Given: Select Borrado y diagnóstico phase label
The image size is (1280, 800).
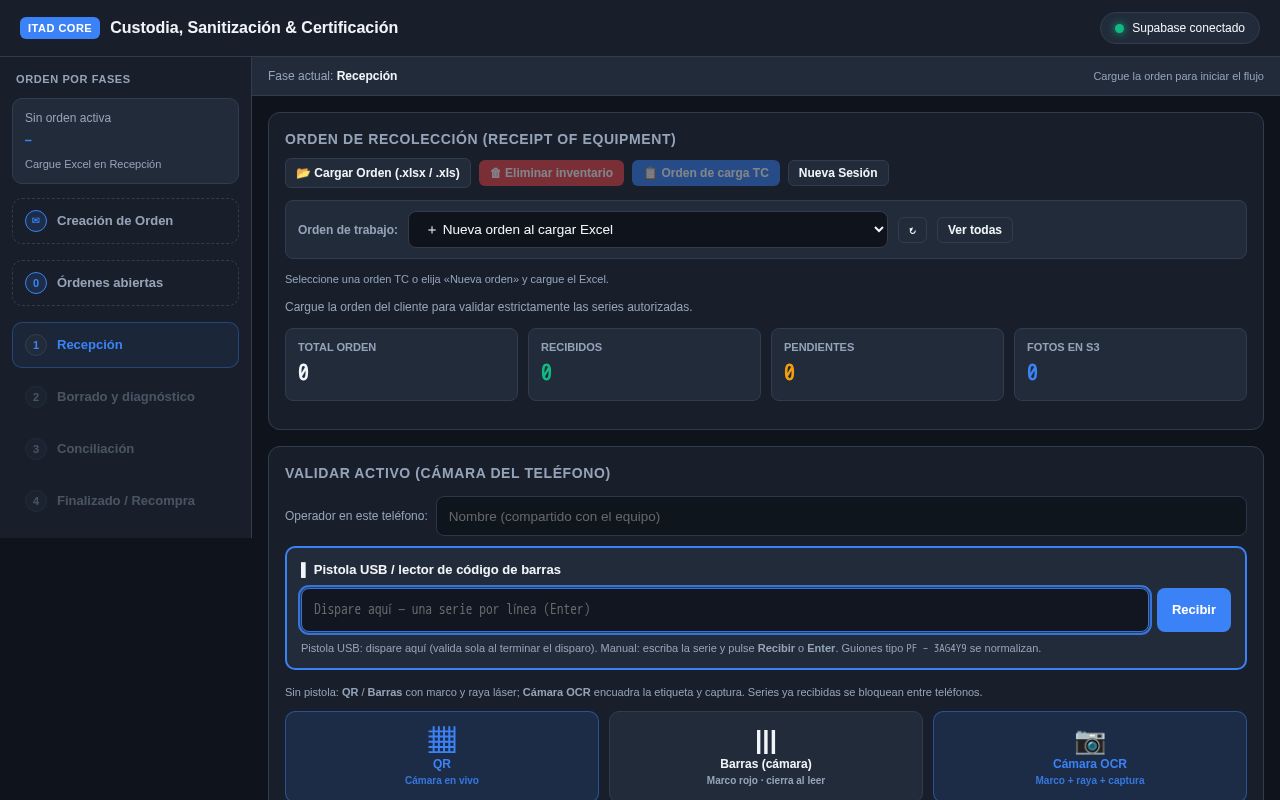Looking at the screenshot, I should point(126,397).
